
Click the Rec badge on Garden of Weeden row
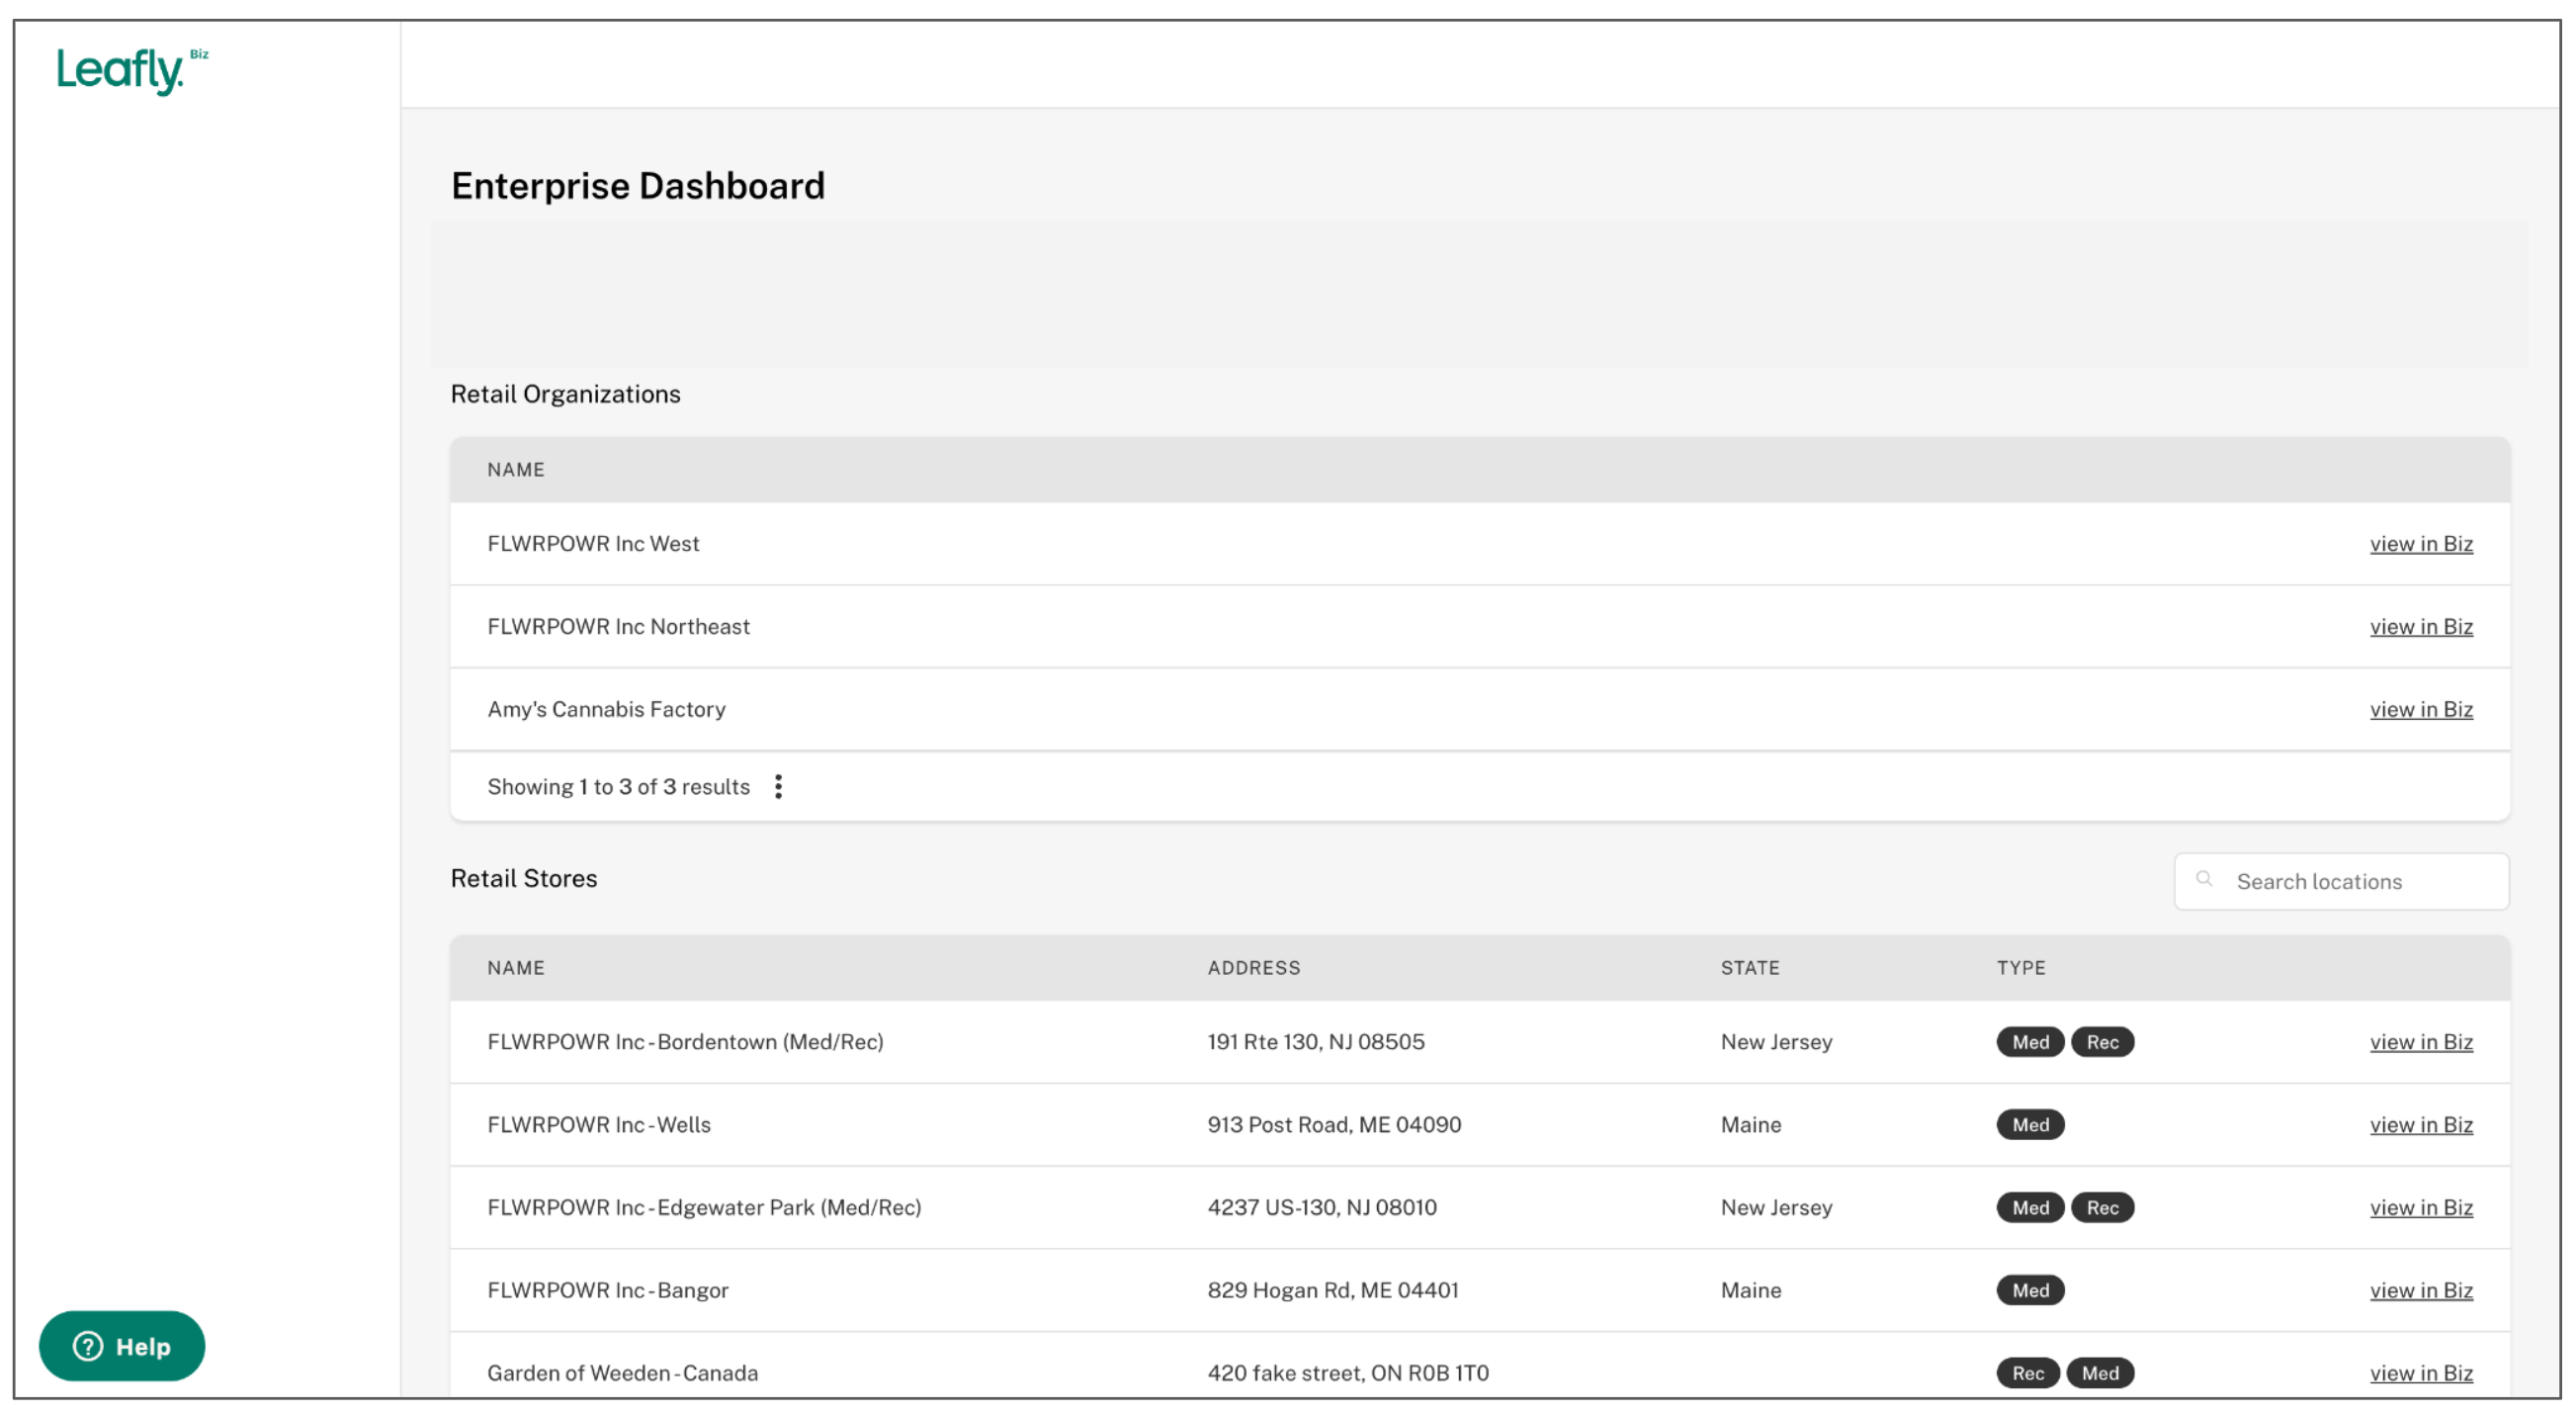click(2027, 1374)
